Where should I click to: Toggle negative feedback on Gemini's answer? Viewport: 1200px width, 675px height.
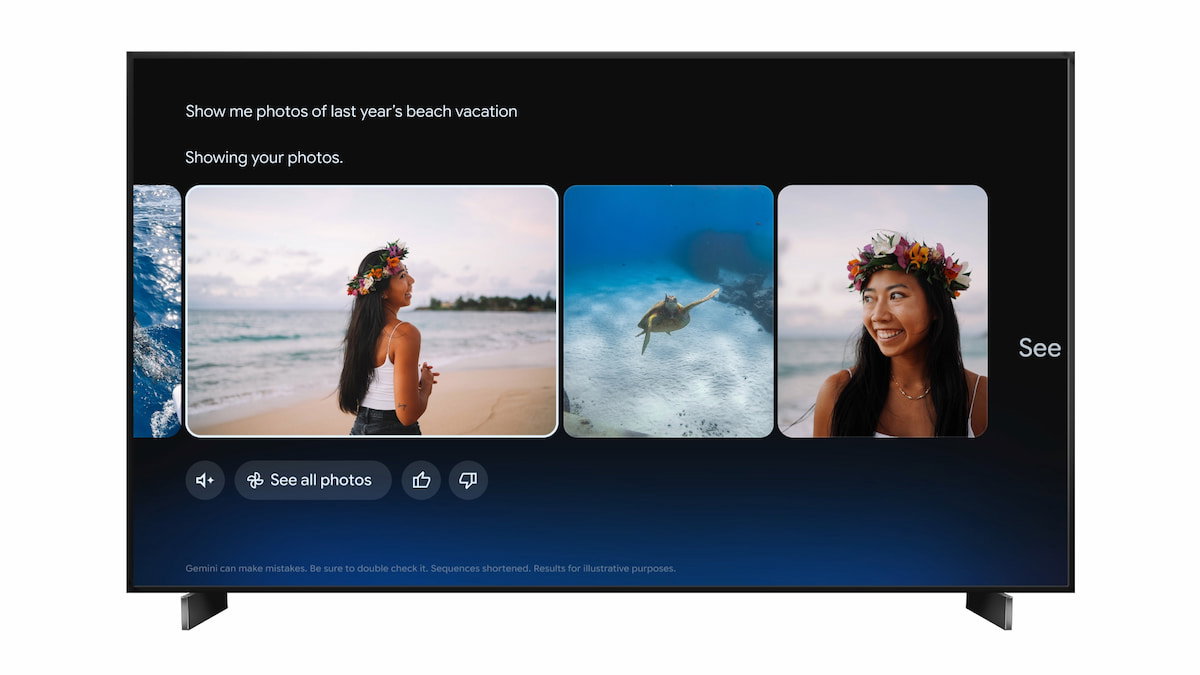click(x=468, y=480)
